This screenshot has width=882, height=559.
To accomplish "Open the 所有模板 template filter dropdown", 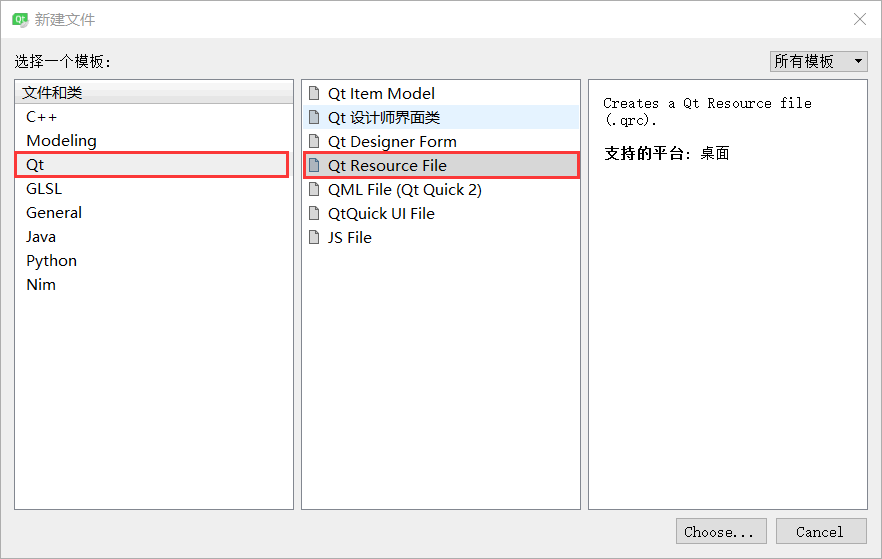I will click(818, 61).
